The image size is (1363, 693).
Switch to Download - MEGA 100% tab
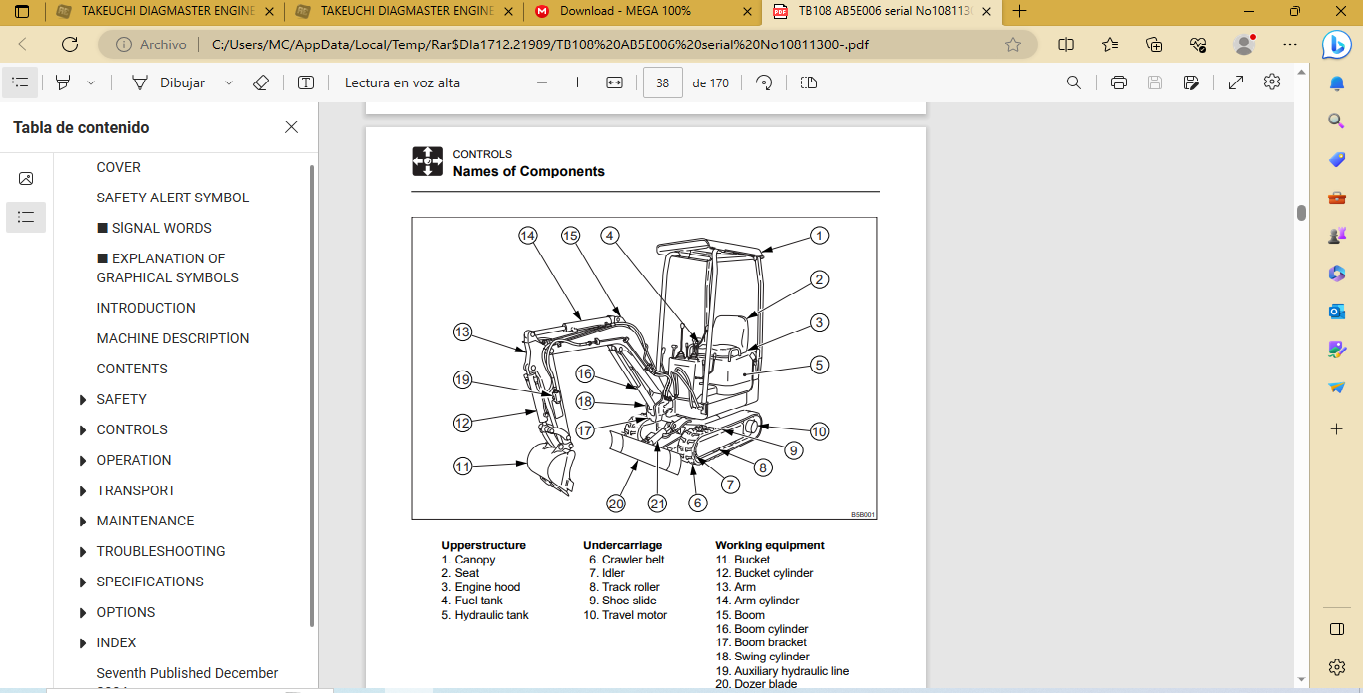(x=625, y=12)
